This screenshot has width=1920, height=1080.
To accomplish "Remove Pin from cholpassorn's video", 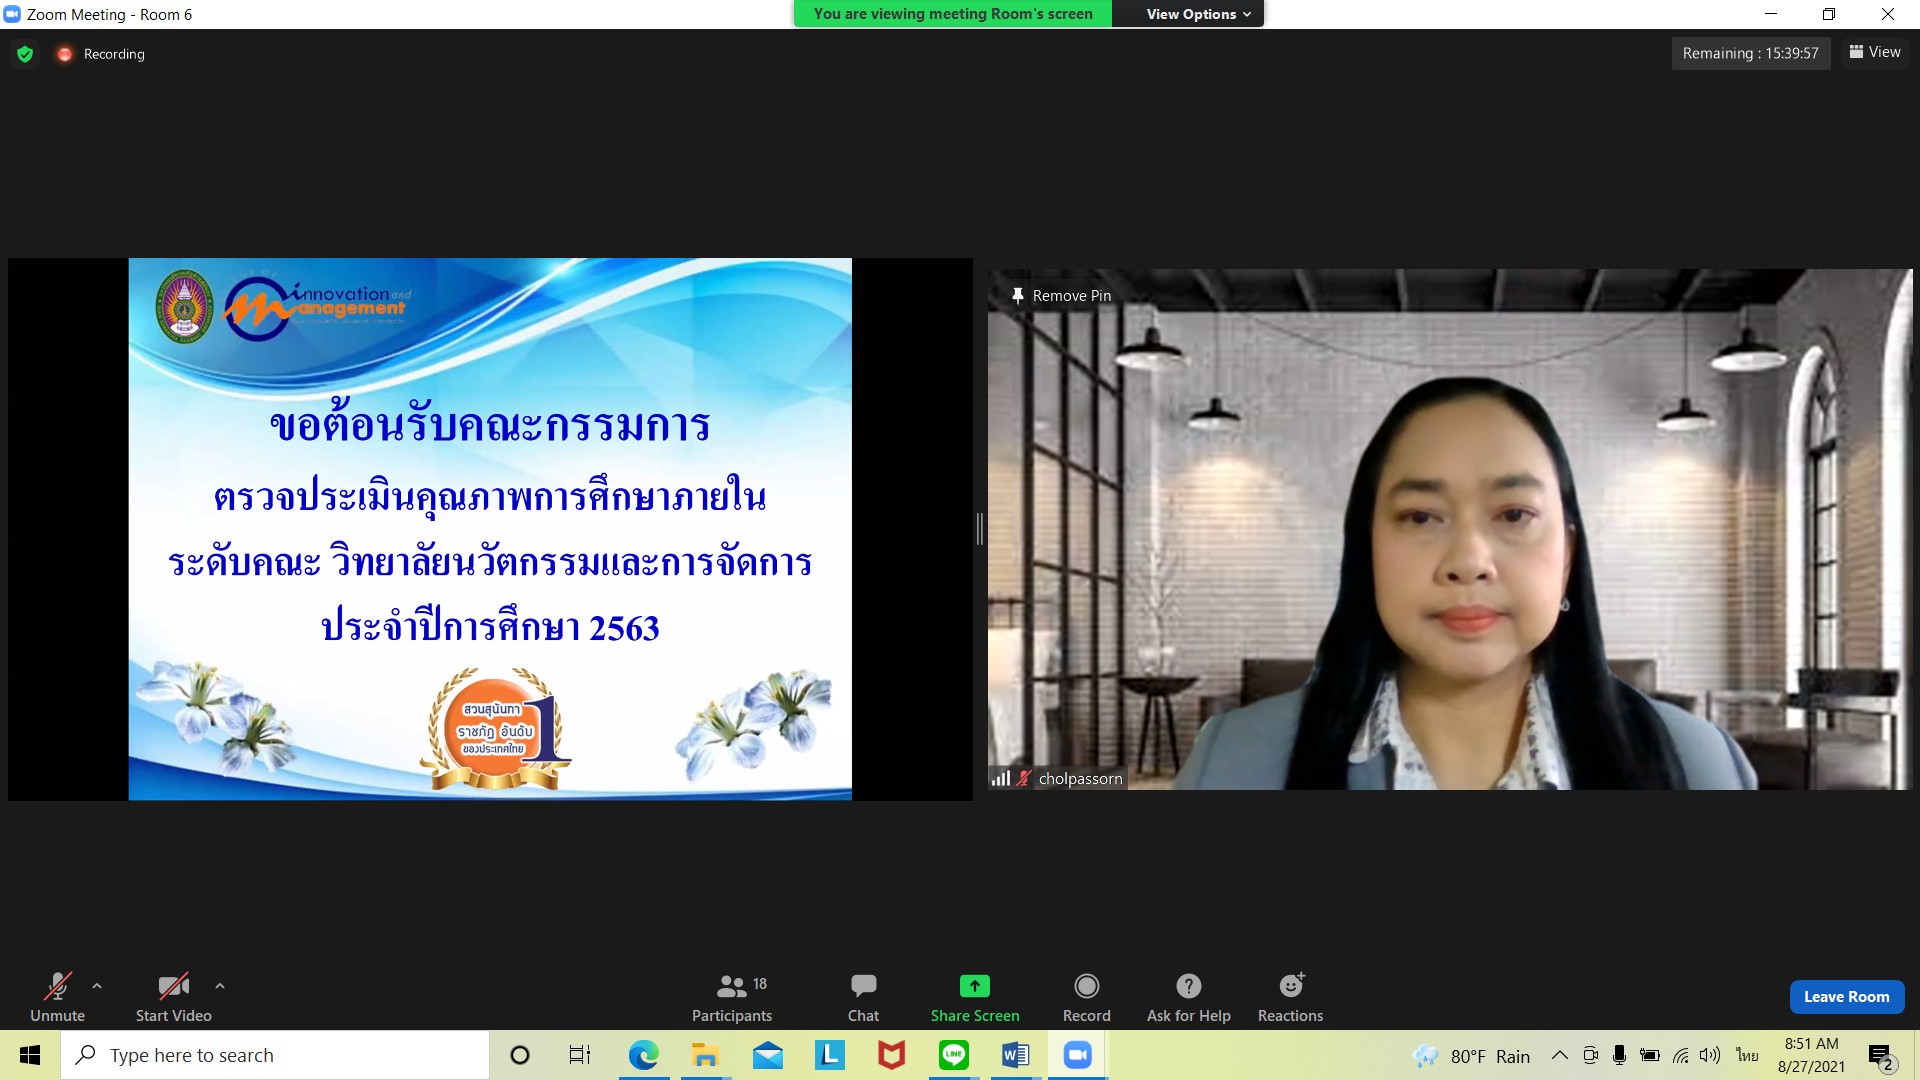I will 1061,296.
